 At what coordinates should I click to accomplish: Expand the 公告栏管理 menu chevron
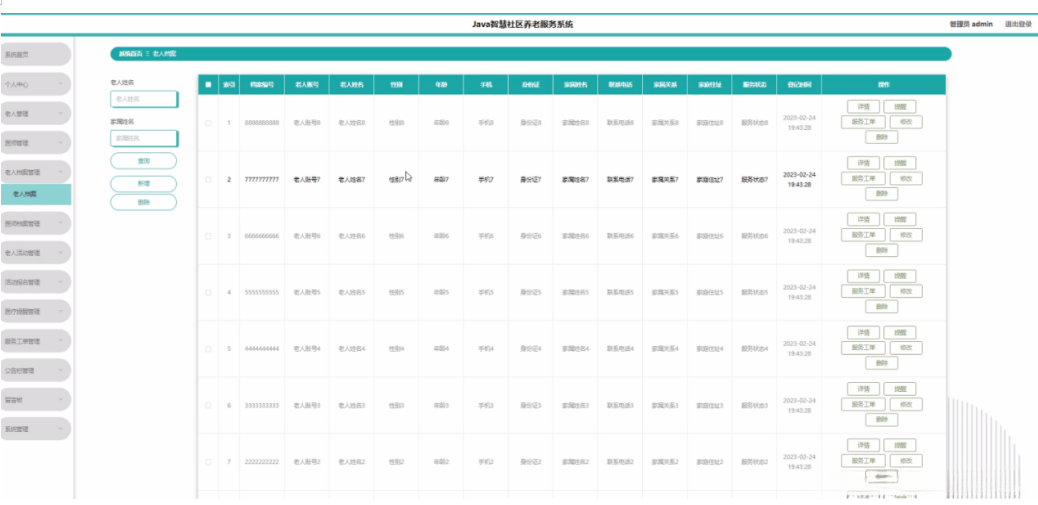pos(60,371)
